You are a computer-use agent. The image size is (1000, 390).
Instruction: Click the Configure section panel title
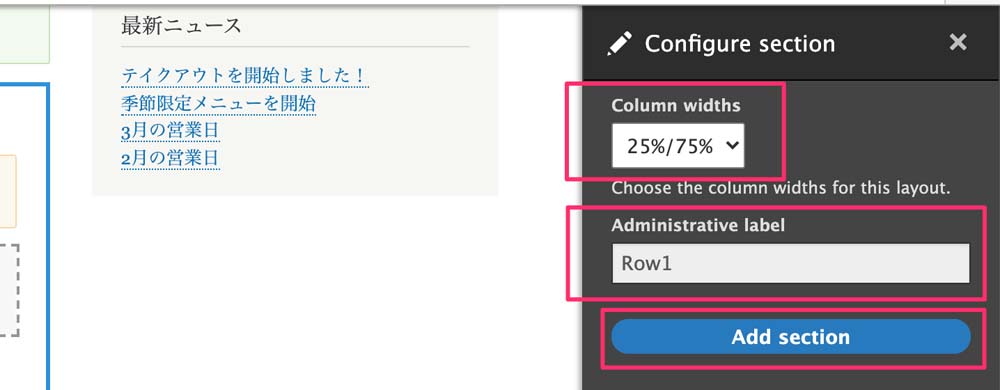[x=740, y=44]
